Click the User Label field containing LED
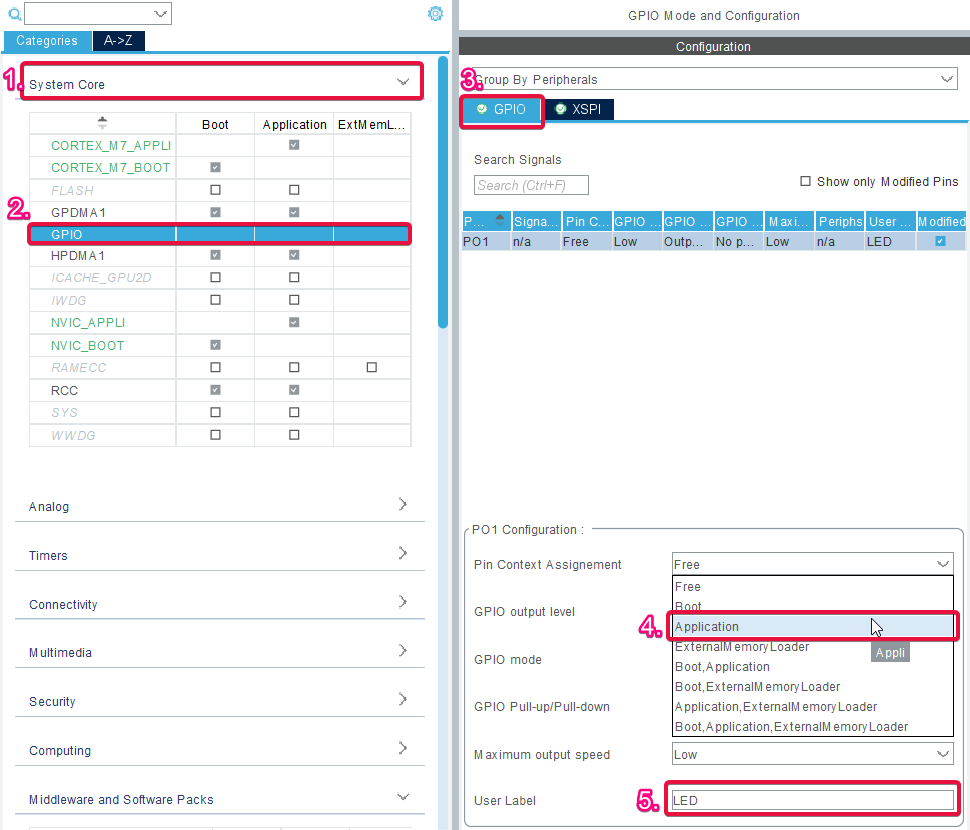The width and height of the screenshot is (970, 830). click(x=812, y=800)
